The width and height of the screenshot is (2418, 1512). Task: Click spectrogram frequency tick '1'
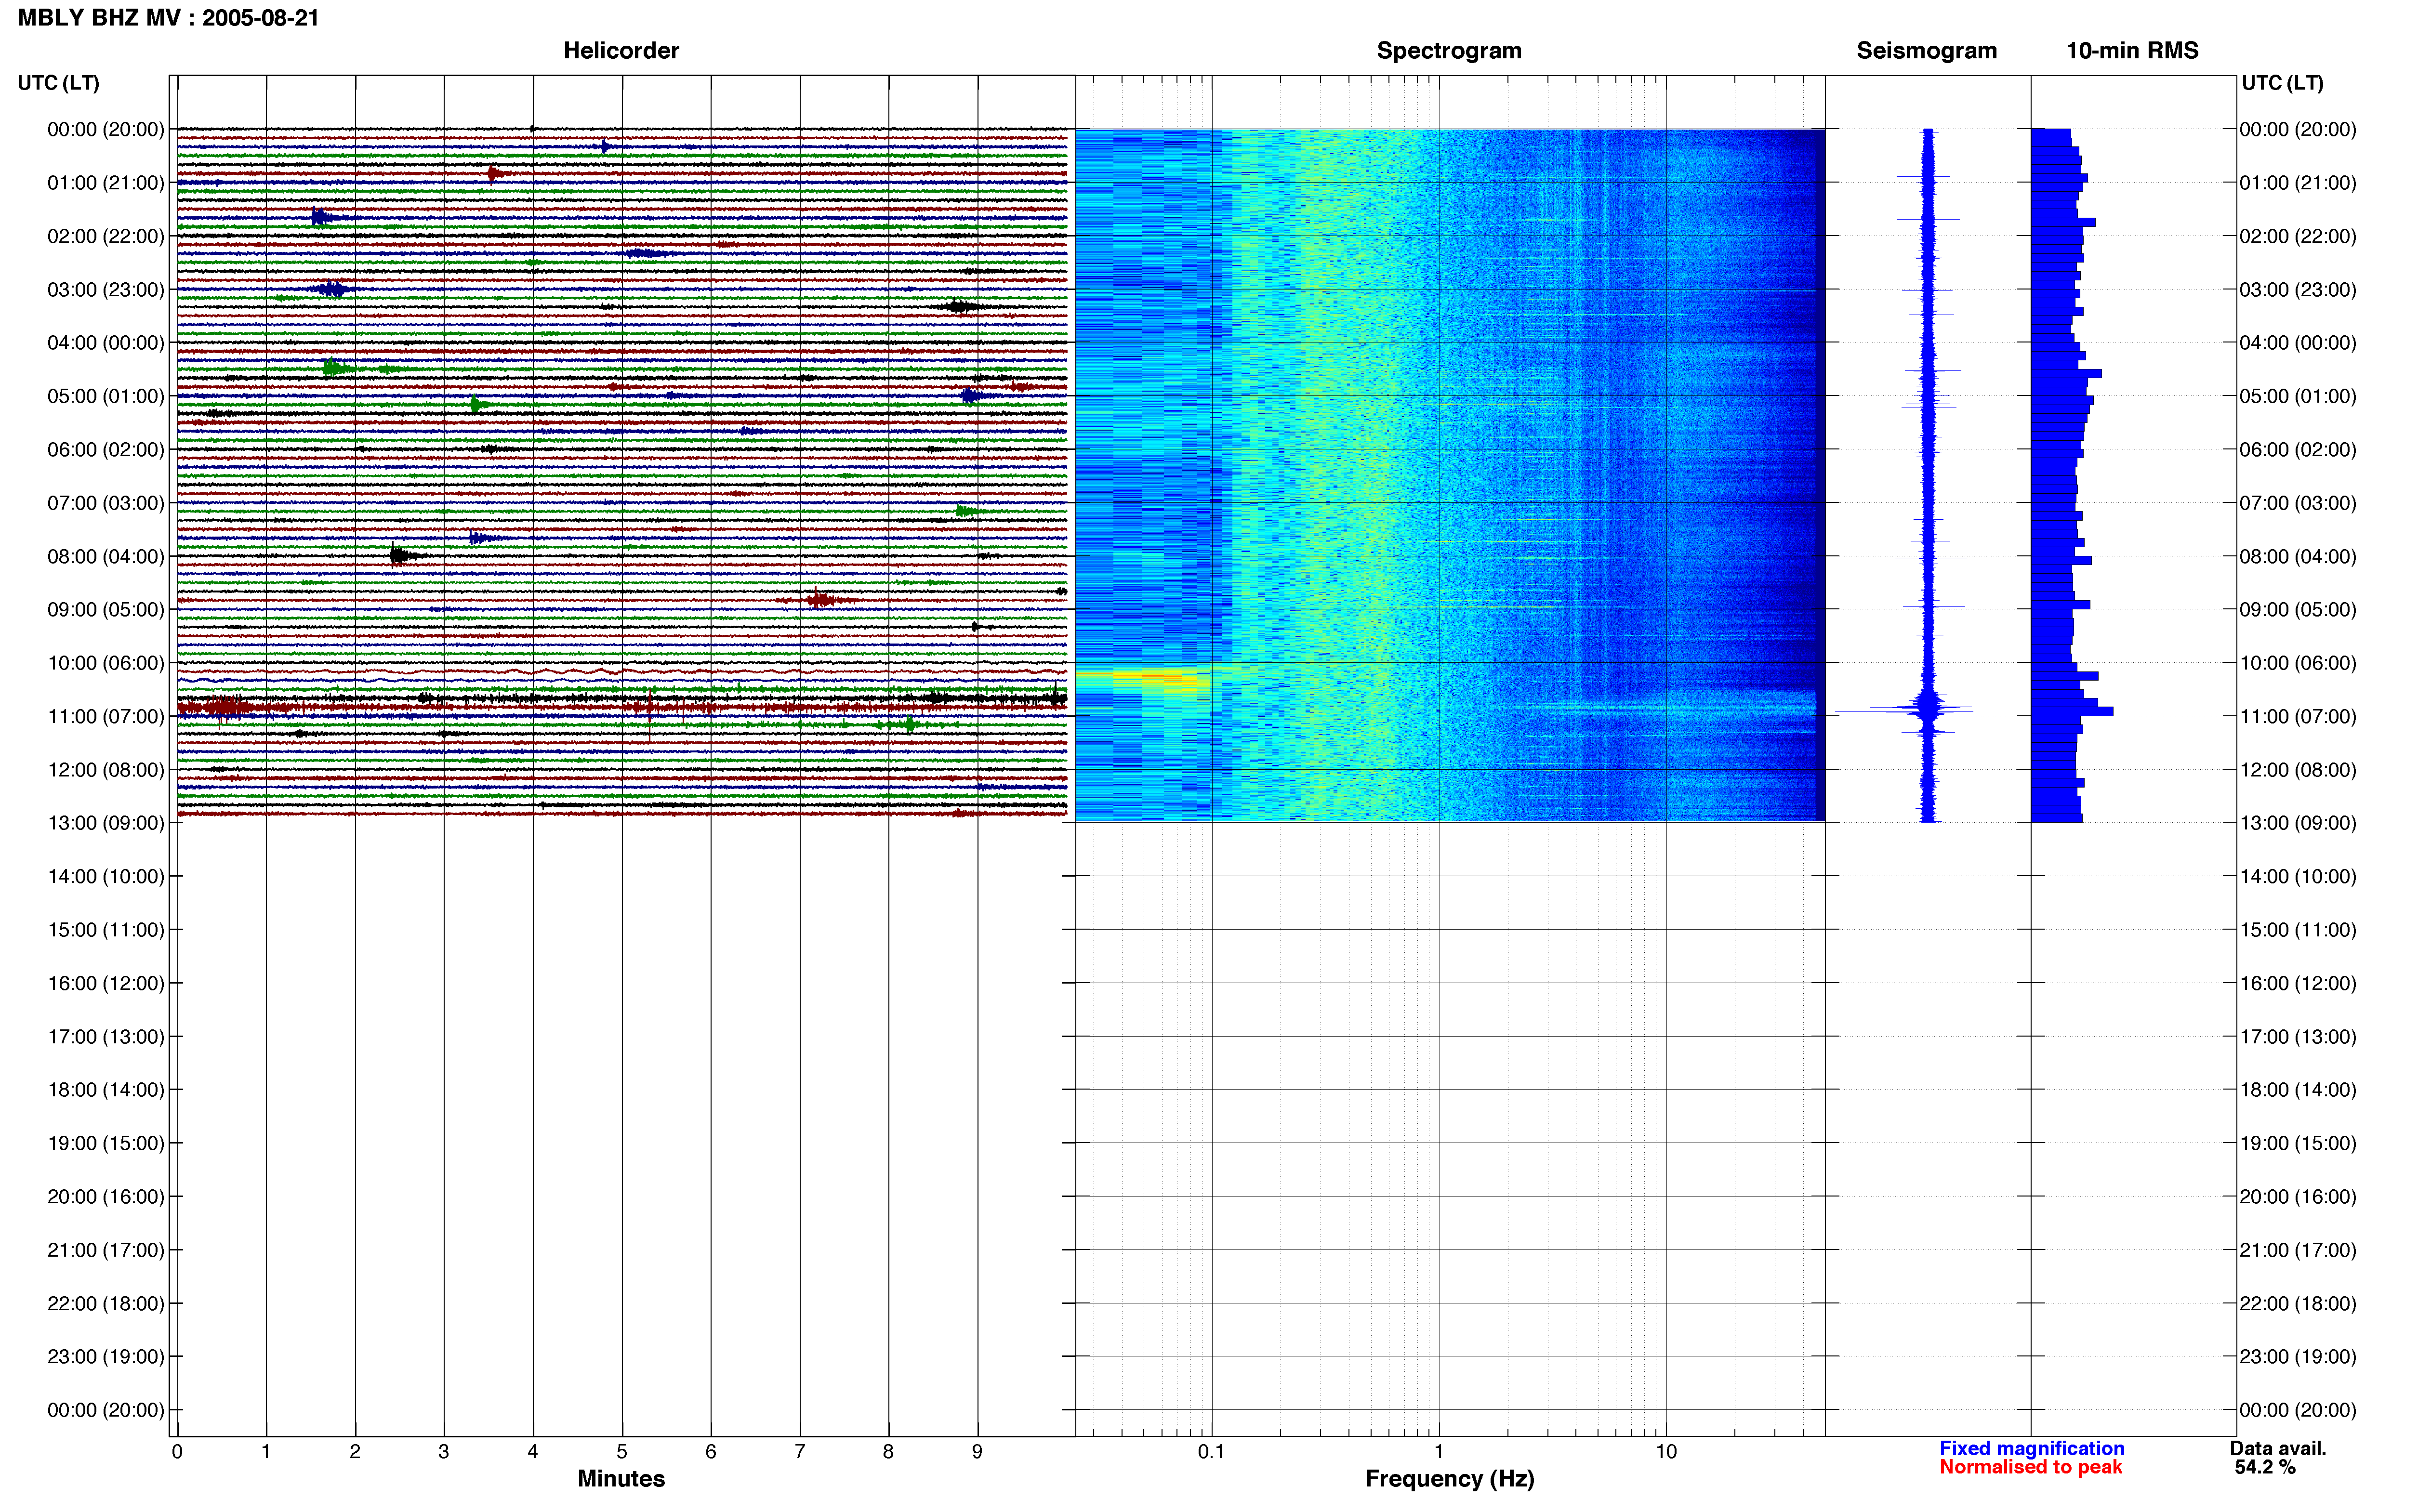1439,1451
